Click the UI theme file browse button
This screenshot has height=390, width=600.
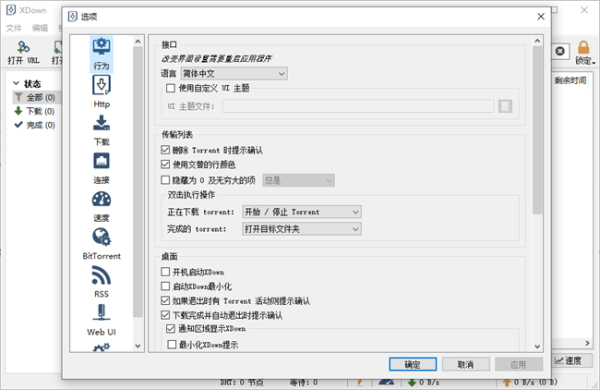point(505,106)
